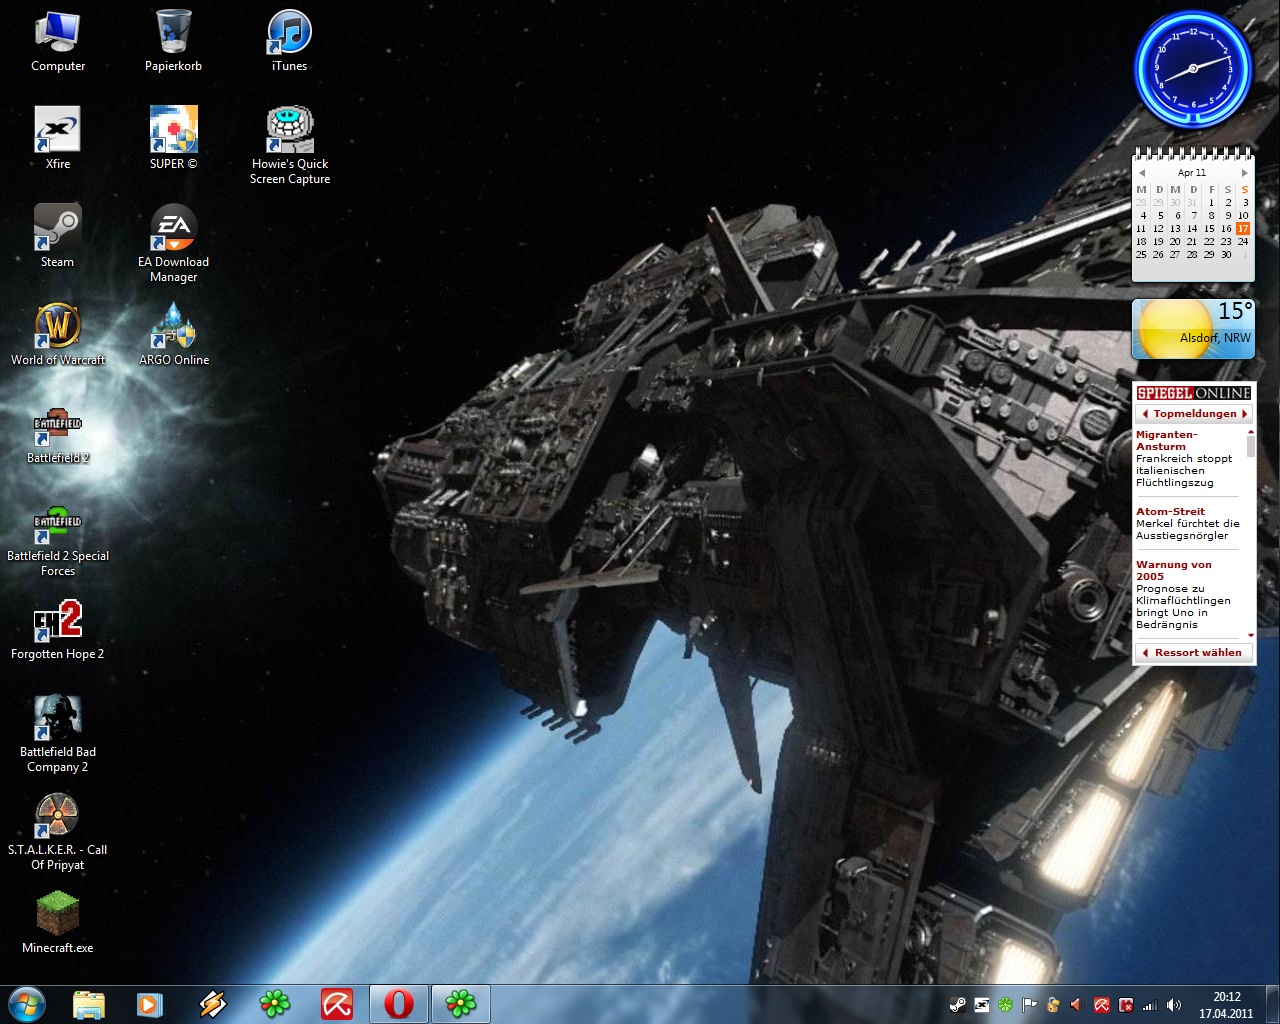Select the Xfire desktop shortcut

pos(57,138)
